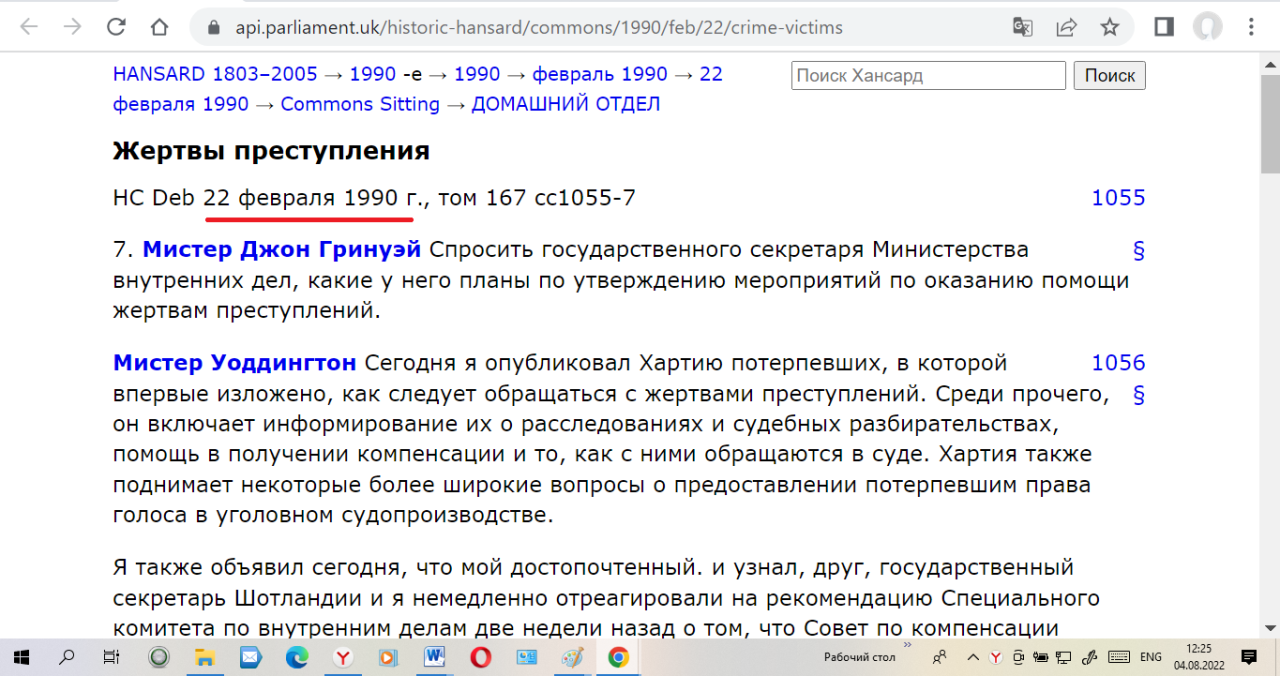
Task: Click section permalink beside Уоддингтон answer
Action: tap(1138, 395)
